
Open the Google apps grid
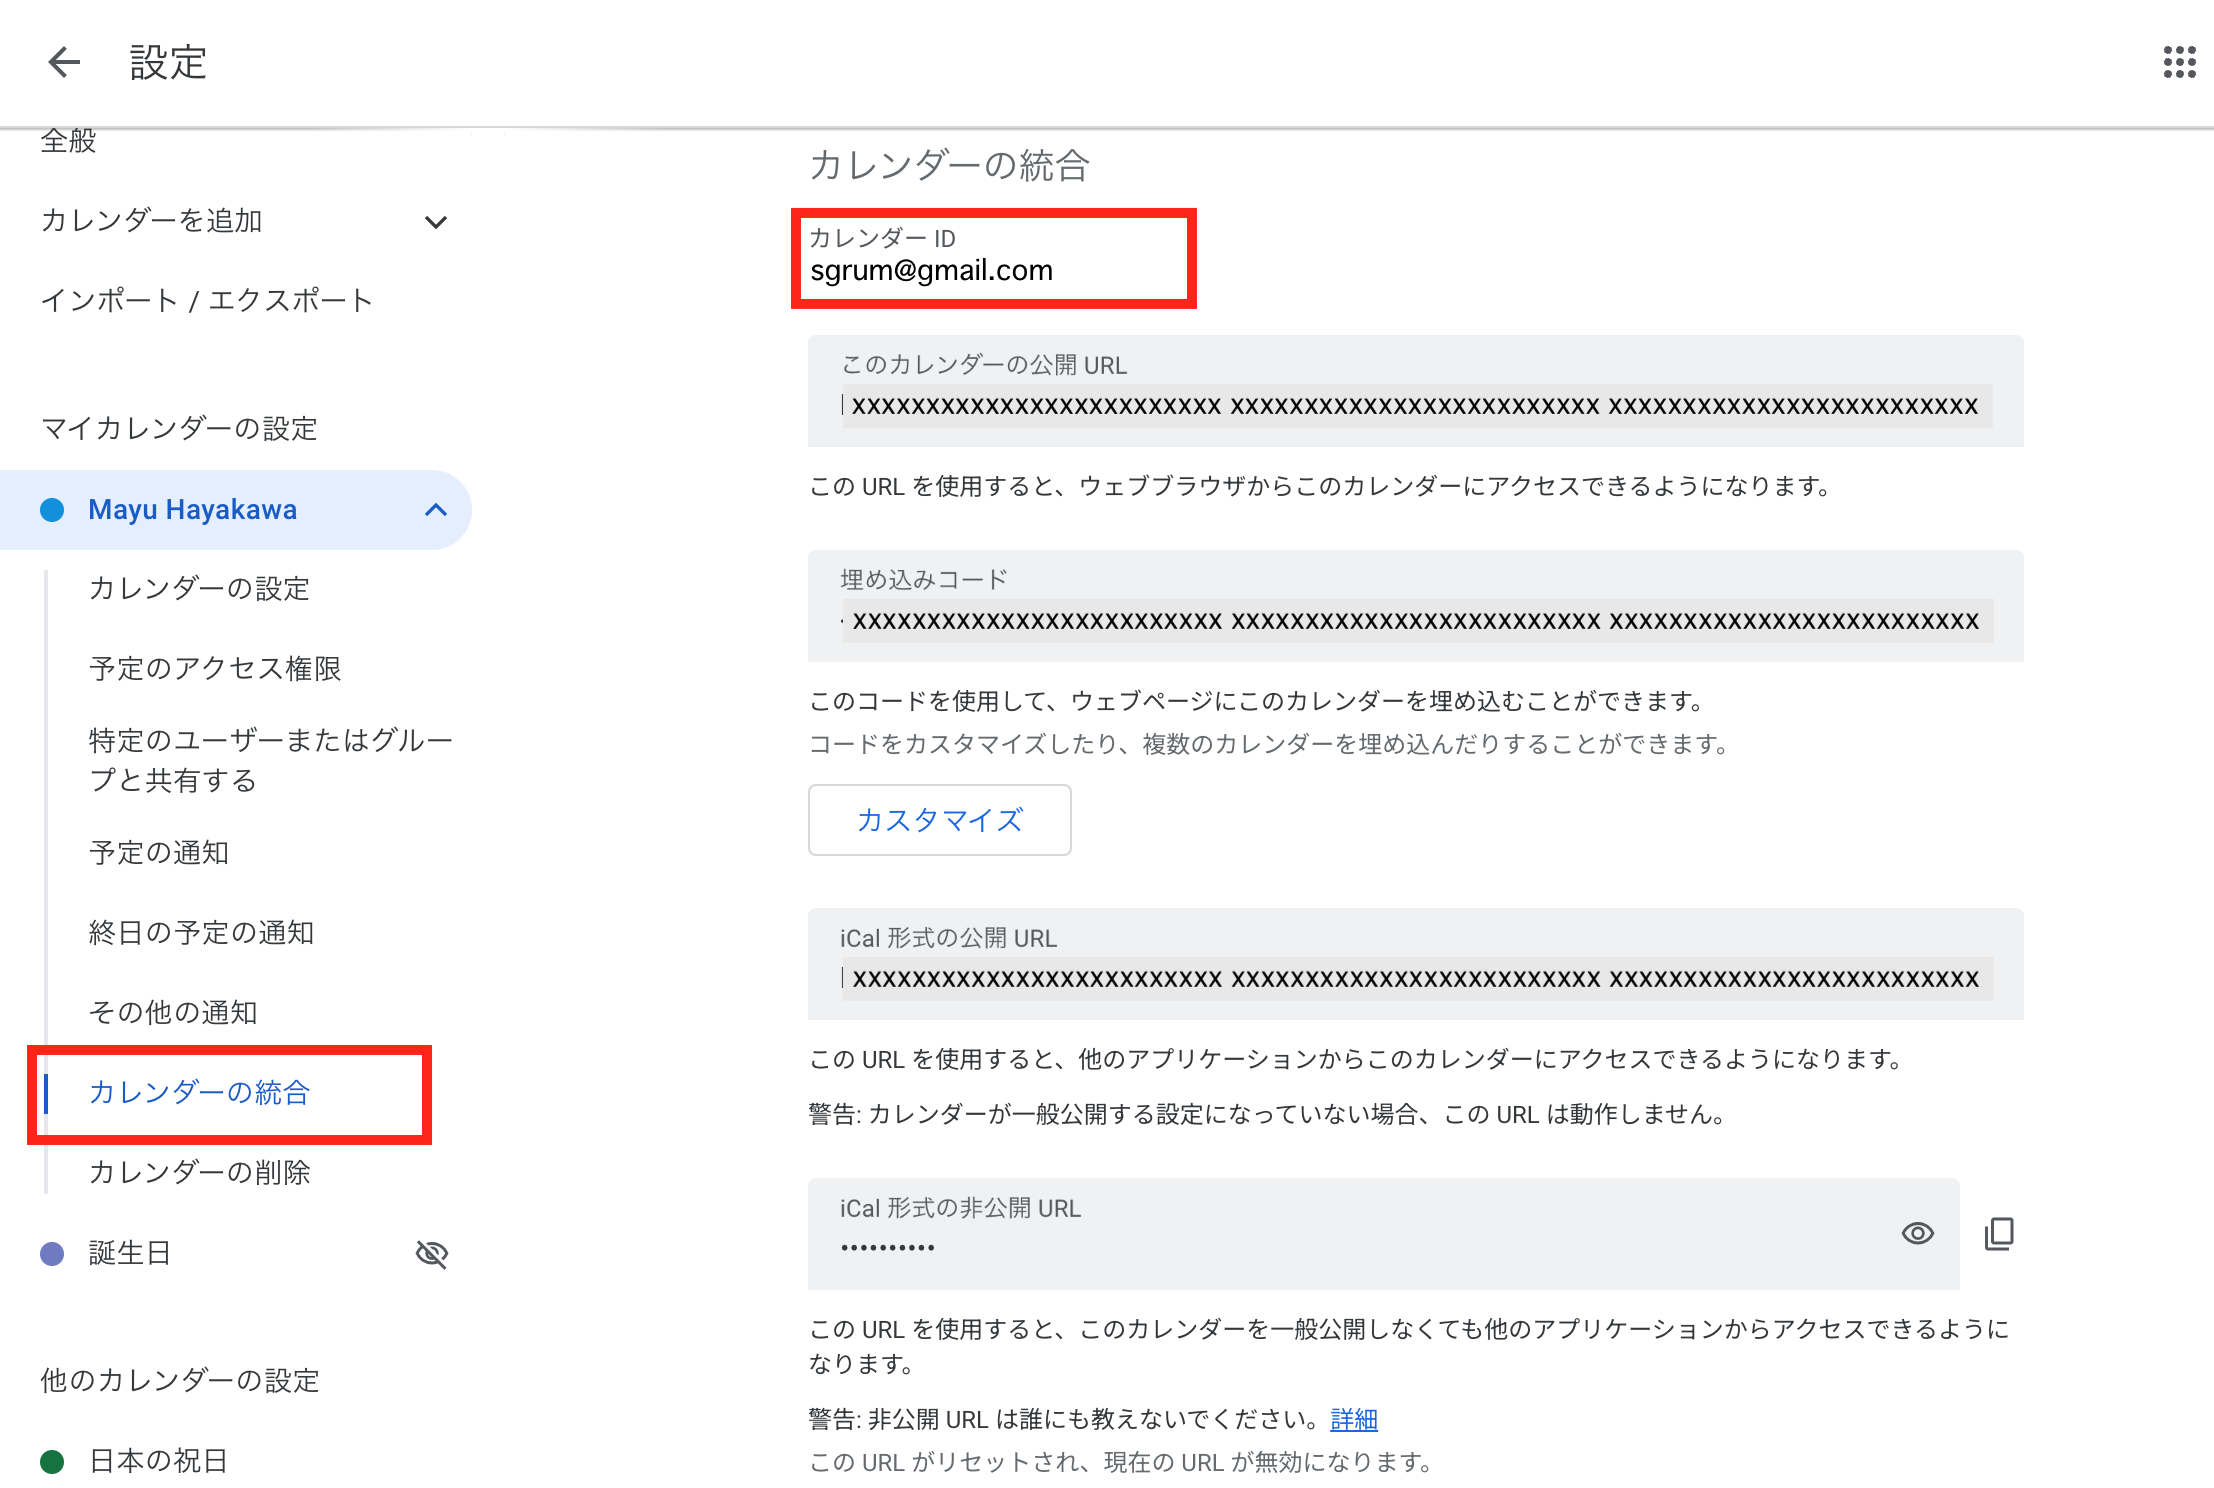click(2179, 62)
